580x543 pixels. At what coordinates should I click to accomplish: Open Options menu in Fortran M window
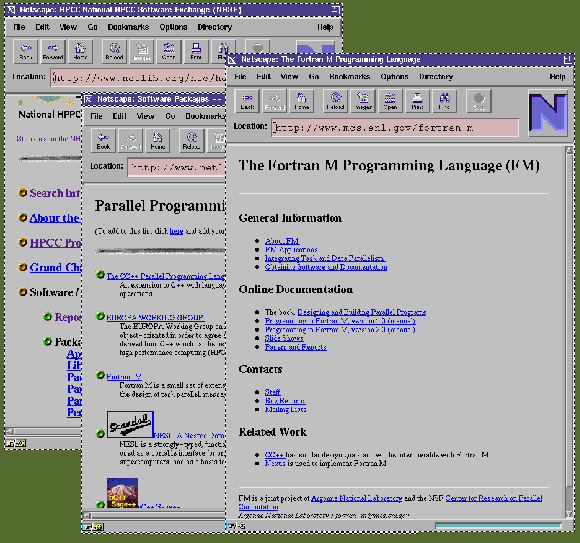coord(394,77)
